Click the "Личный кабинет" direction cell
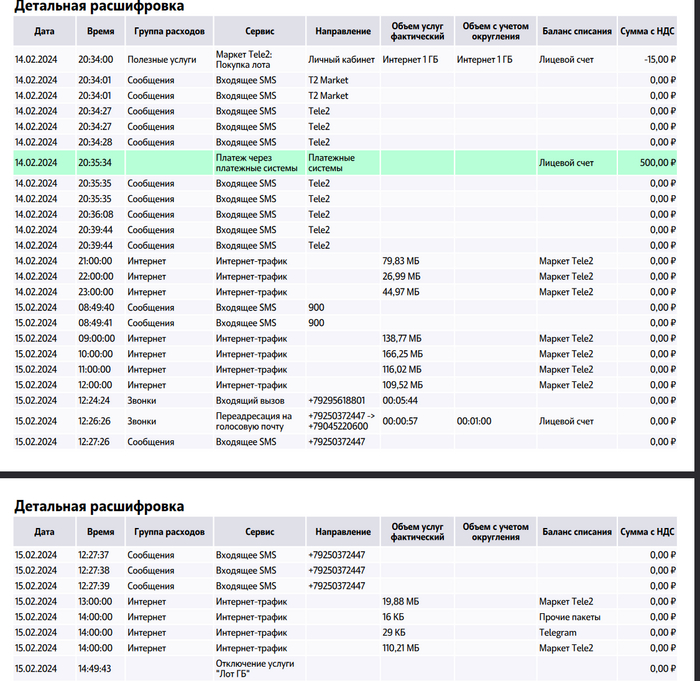The width and height of the screenshot is (700, 681). [341, 60]
